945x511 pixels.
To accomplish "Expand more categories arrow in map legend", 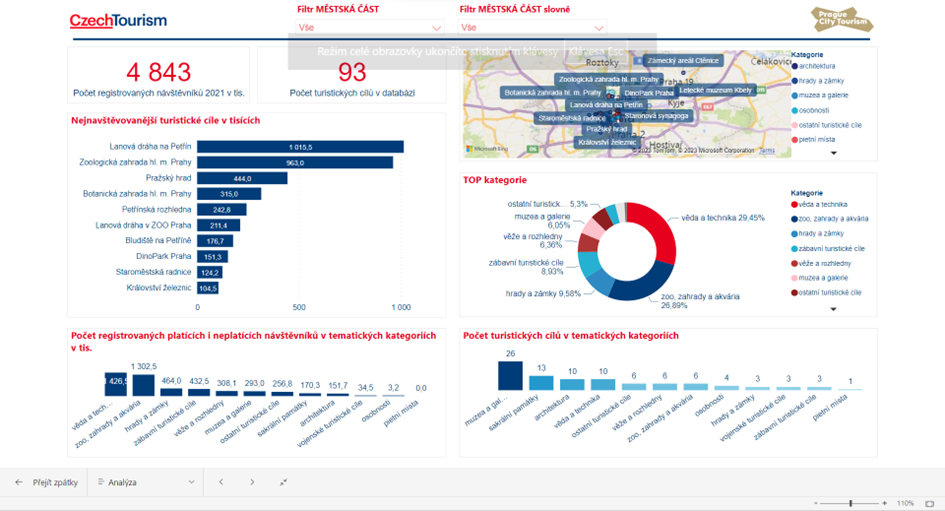I will [x=834, y=153].
